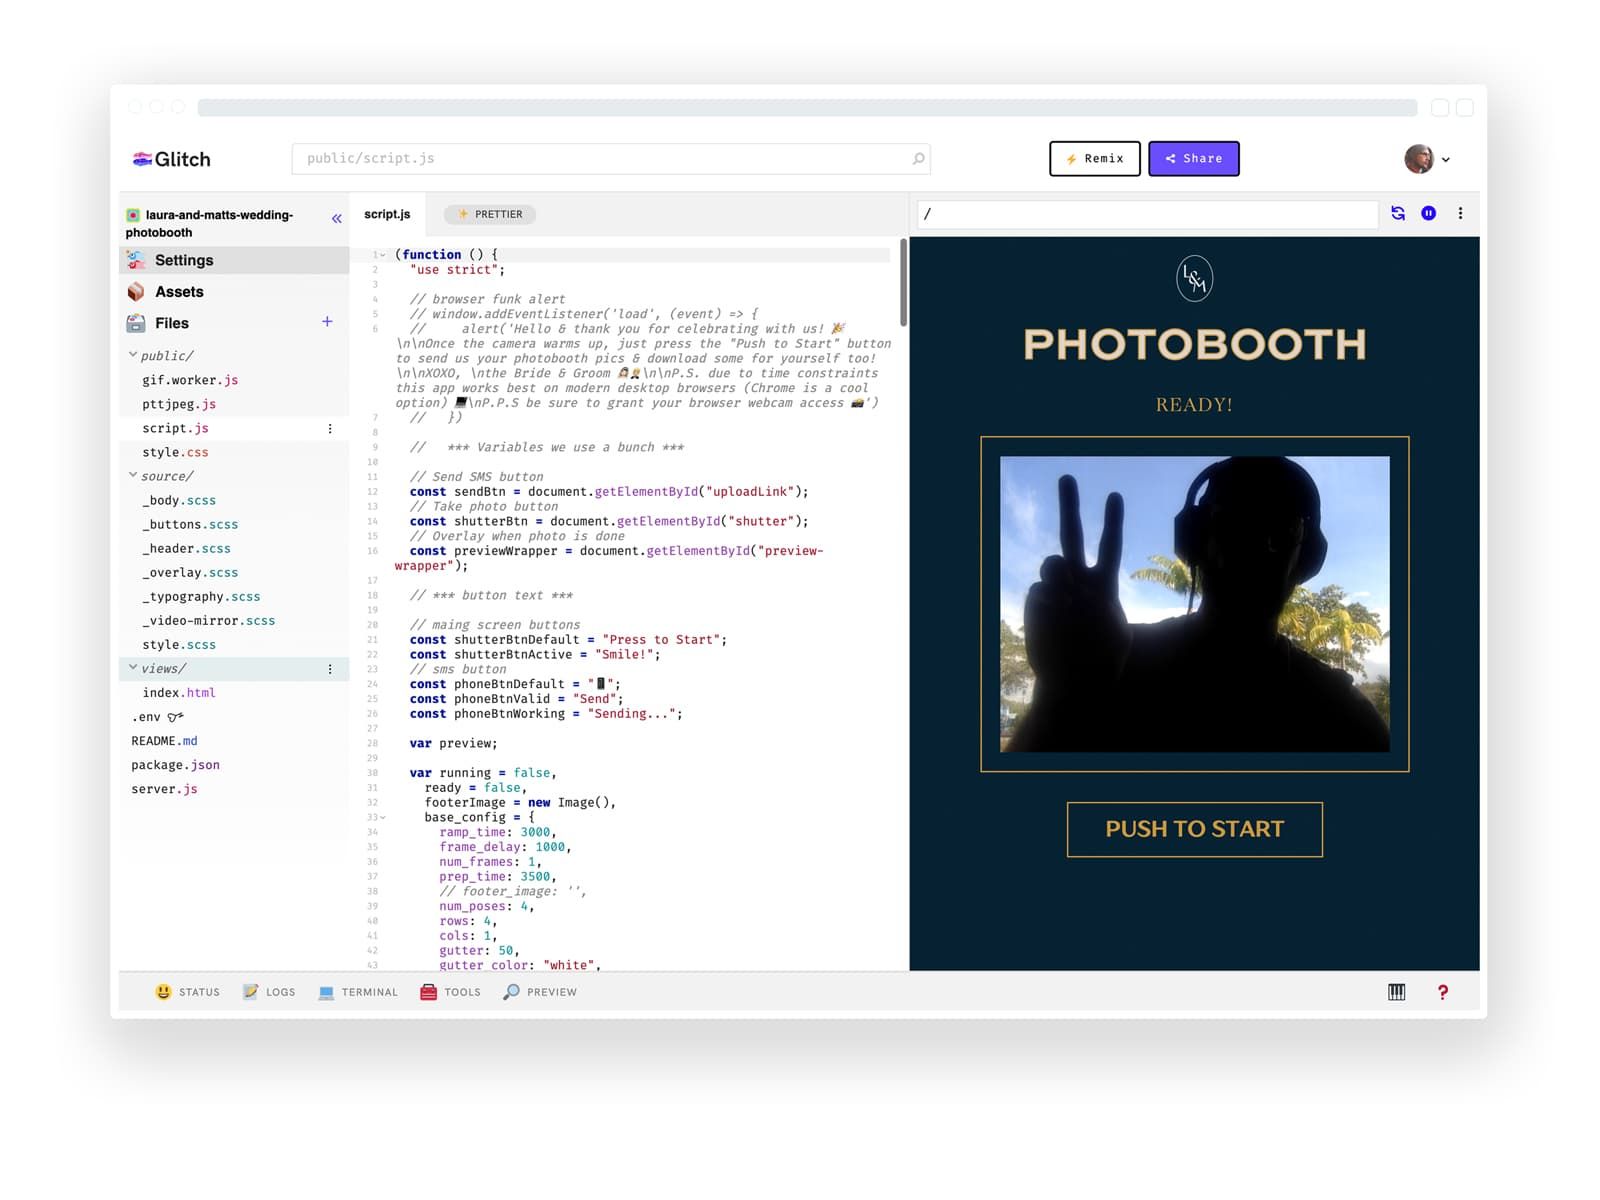1600x1200 pixels.
Task: Open pttjpeg.js in the file tree
Action: point(179,404)
